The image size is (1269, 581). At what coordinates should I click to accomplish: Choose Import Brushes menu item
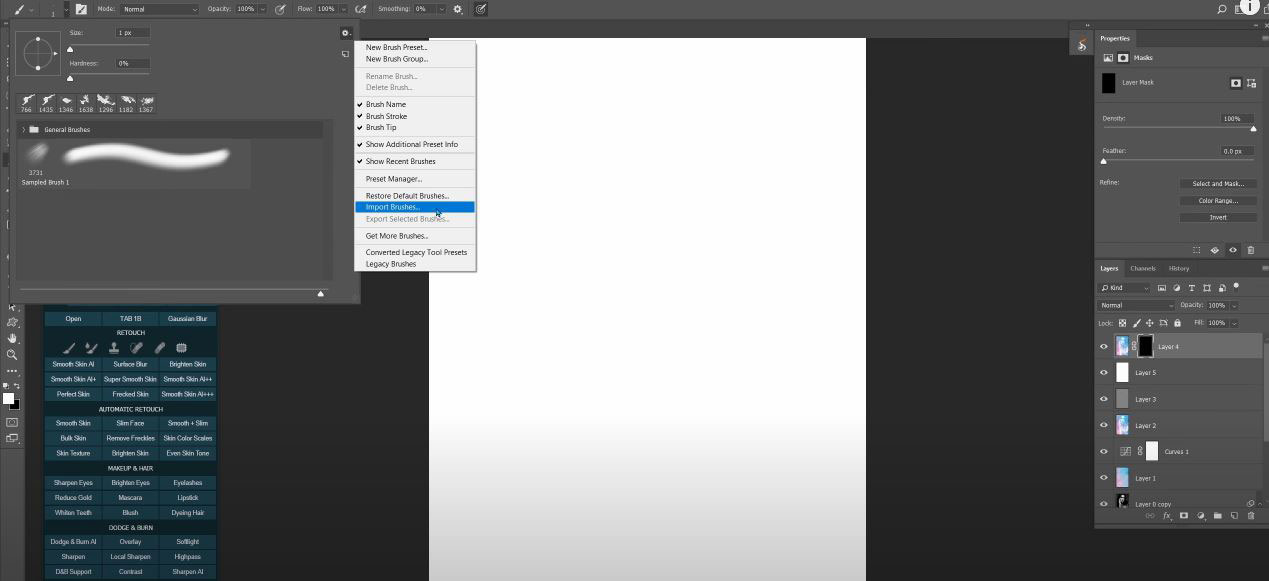click(415, 207)
